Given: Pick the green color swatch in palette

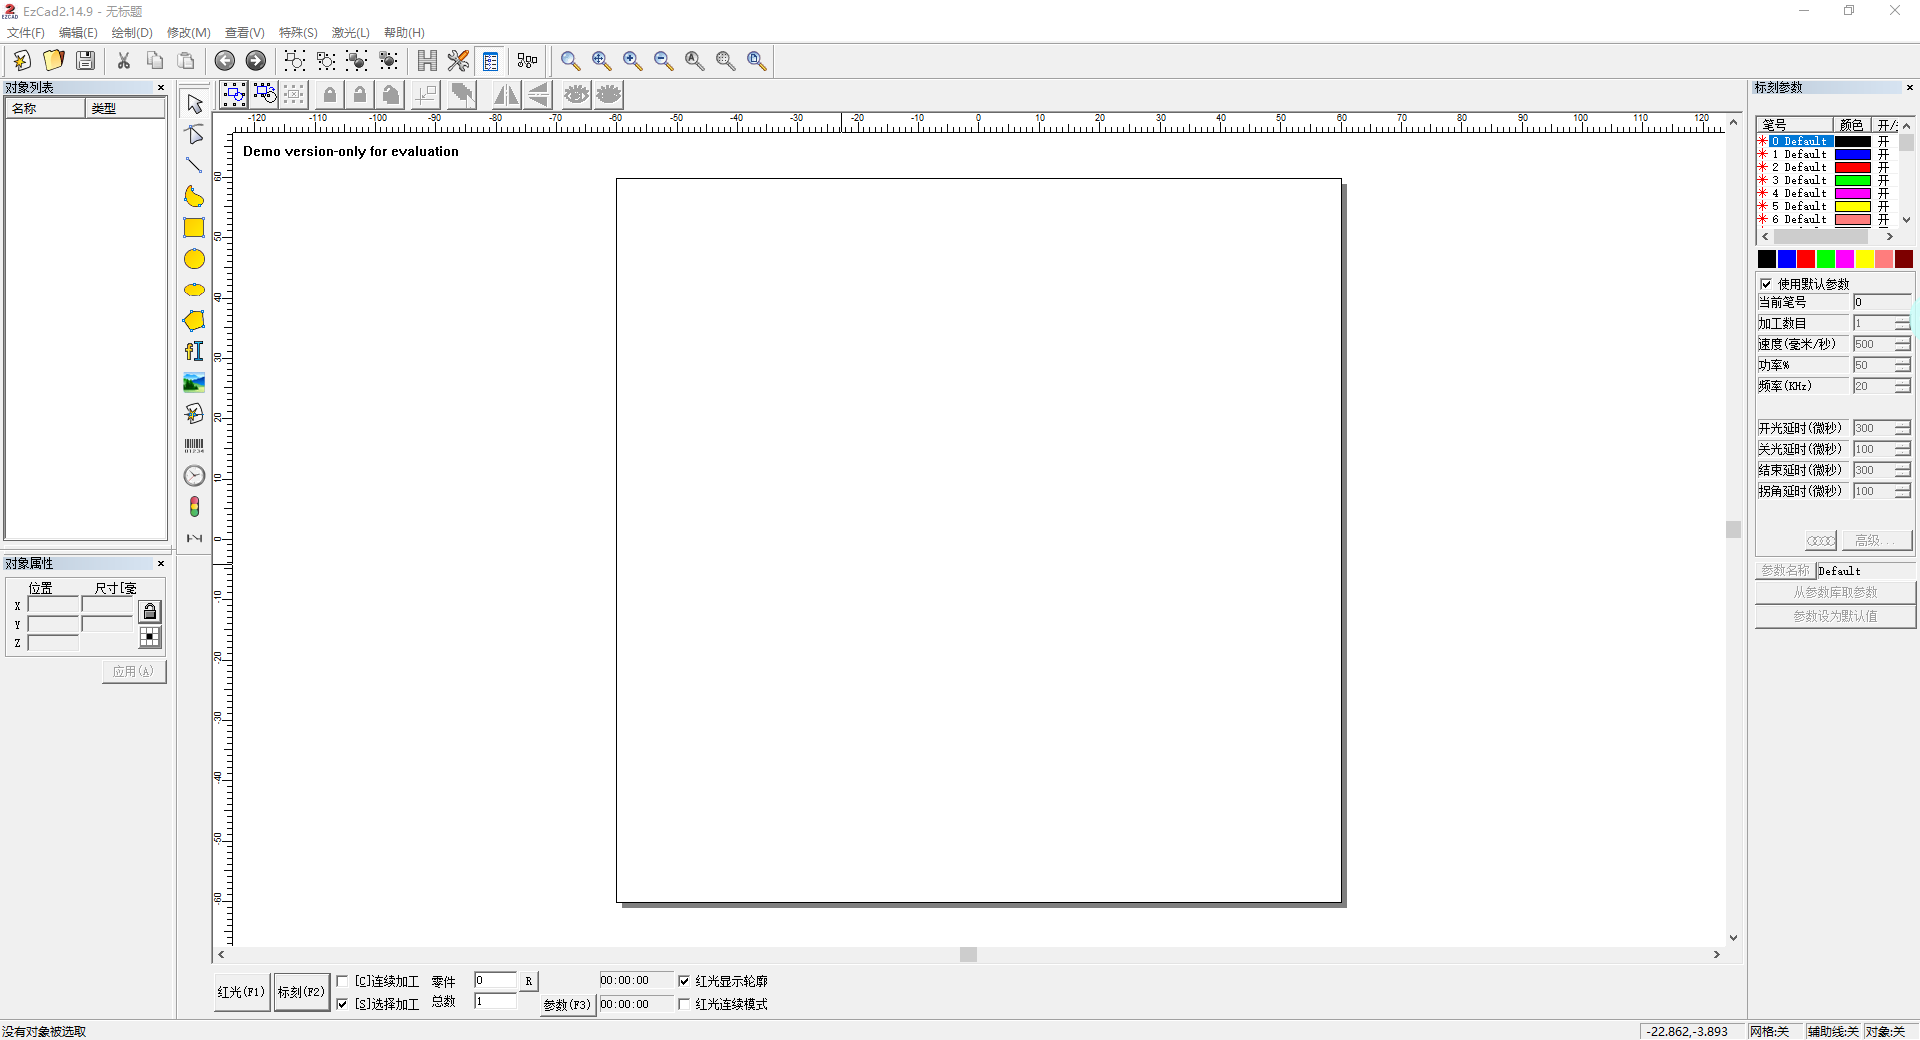Looking at the screenshot, I should point(1826,259).
